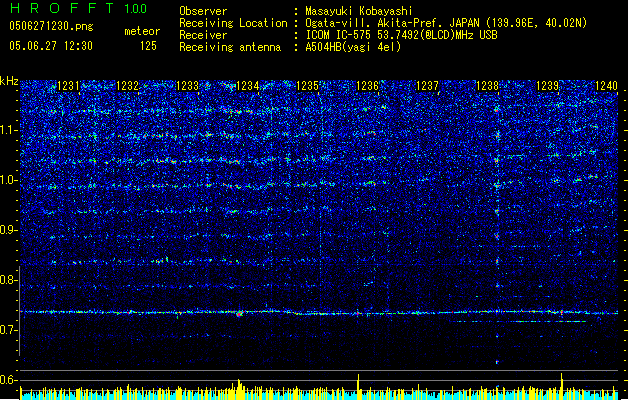This screenshot has height=400, width=629.
Task: Click the meteor label
Action: click(142, 31)
